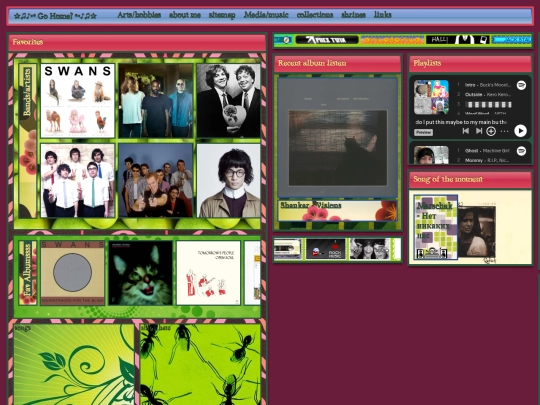Select the 'Outside' track row
The image size is (540, 405).
484,94
